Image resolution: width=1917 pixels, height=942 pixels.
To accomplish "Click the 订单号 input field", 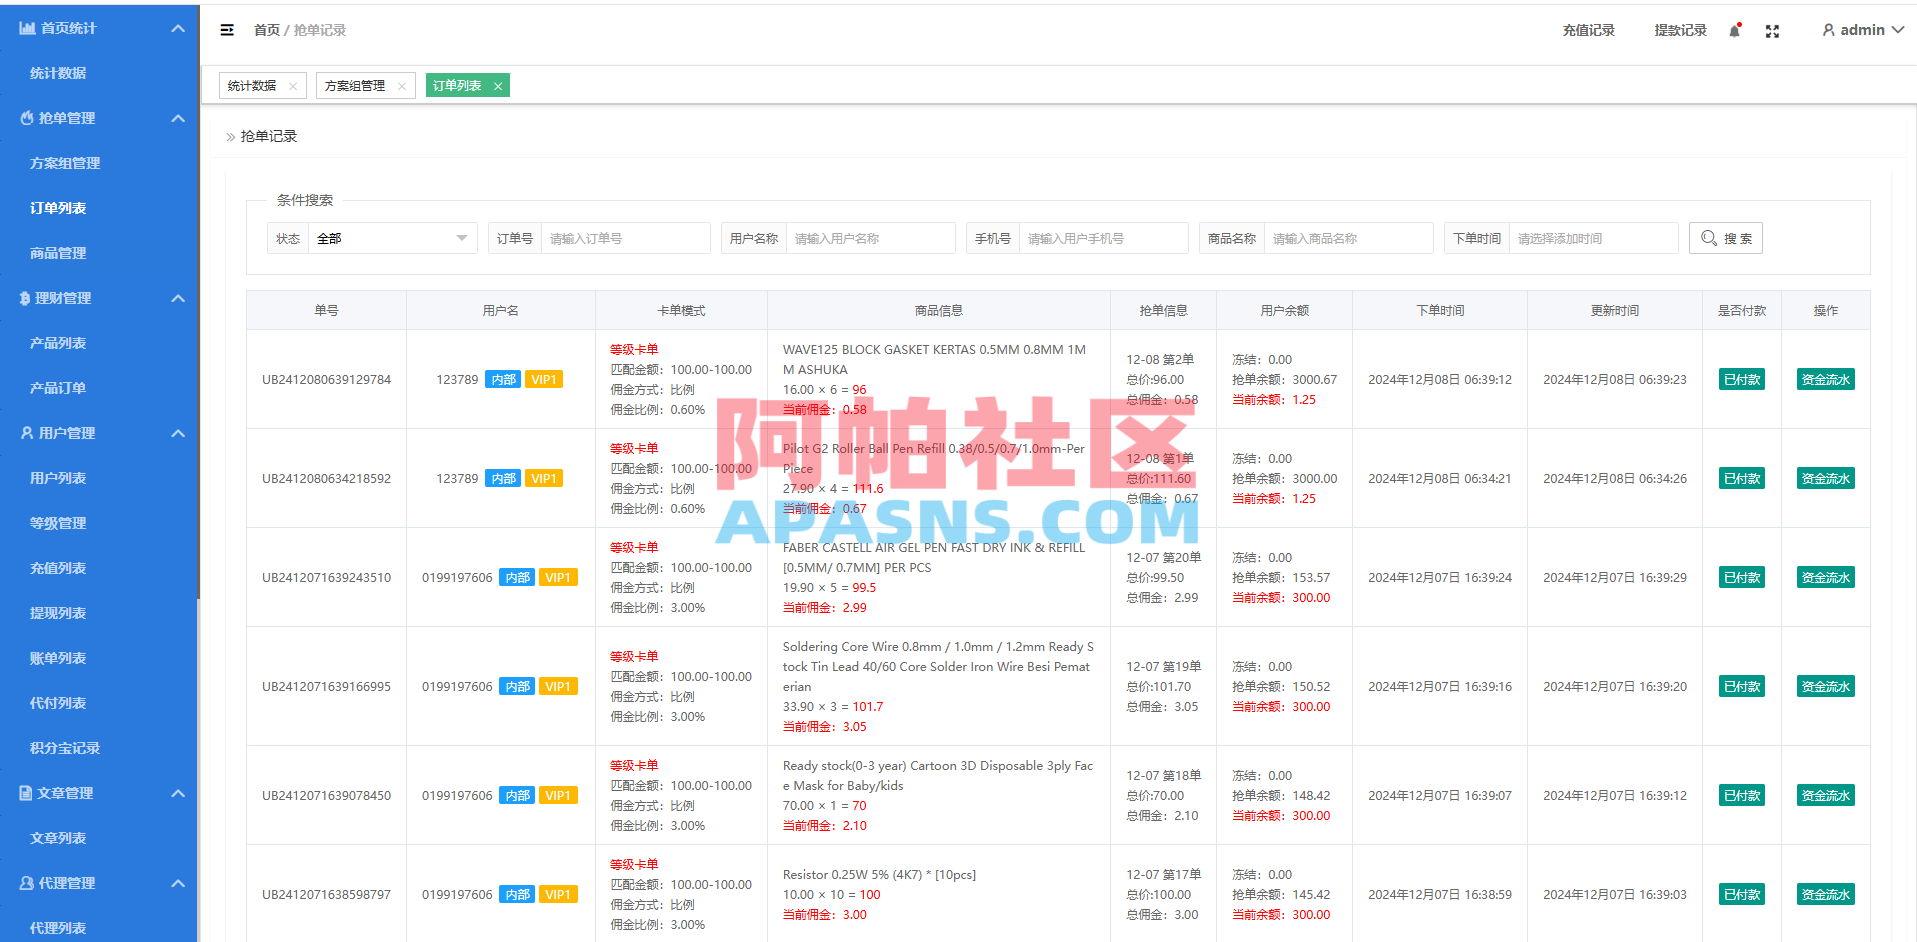I will click(625, 238).
